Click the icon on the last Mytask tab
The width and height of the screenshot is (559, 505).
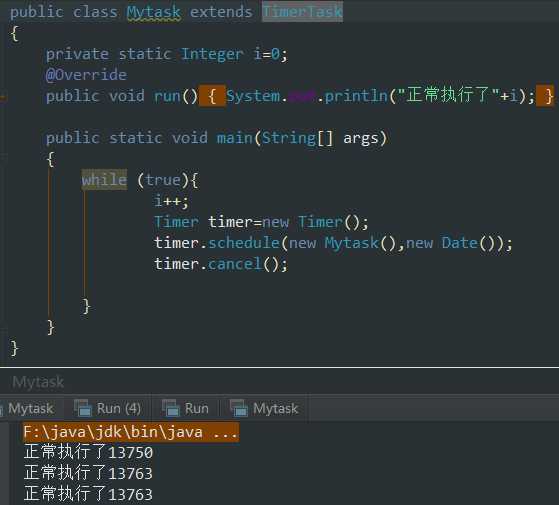(x=239, y=408)
